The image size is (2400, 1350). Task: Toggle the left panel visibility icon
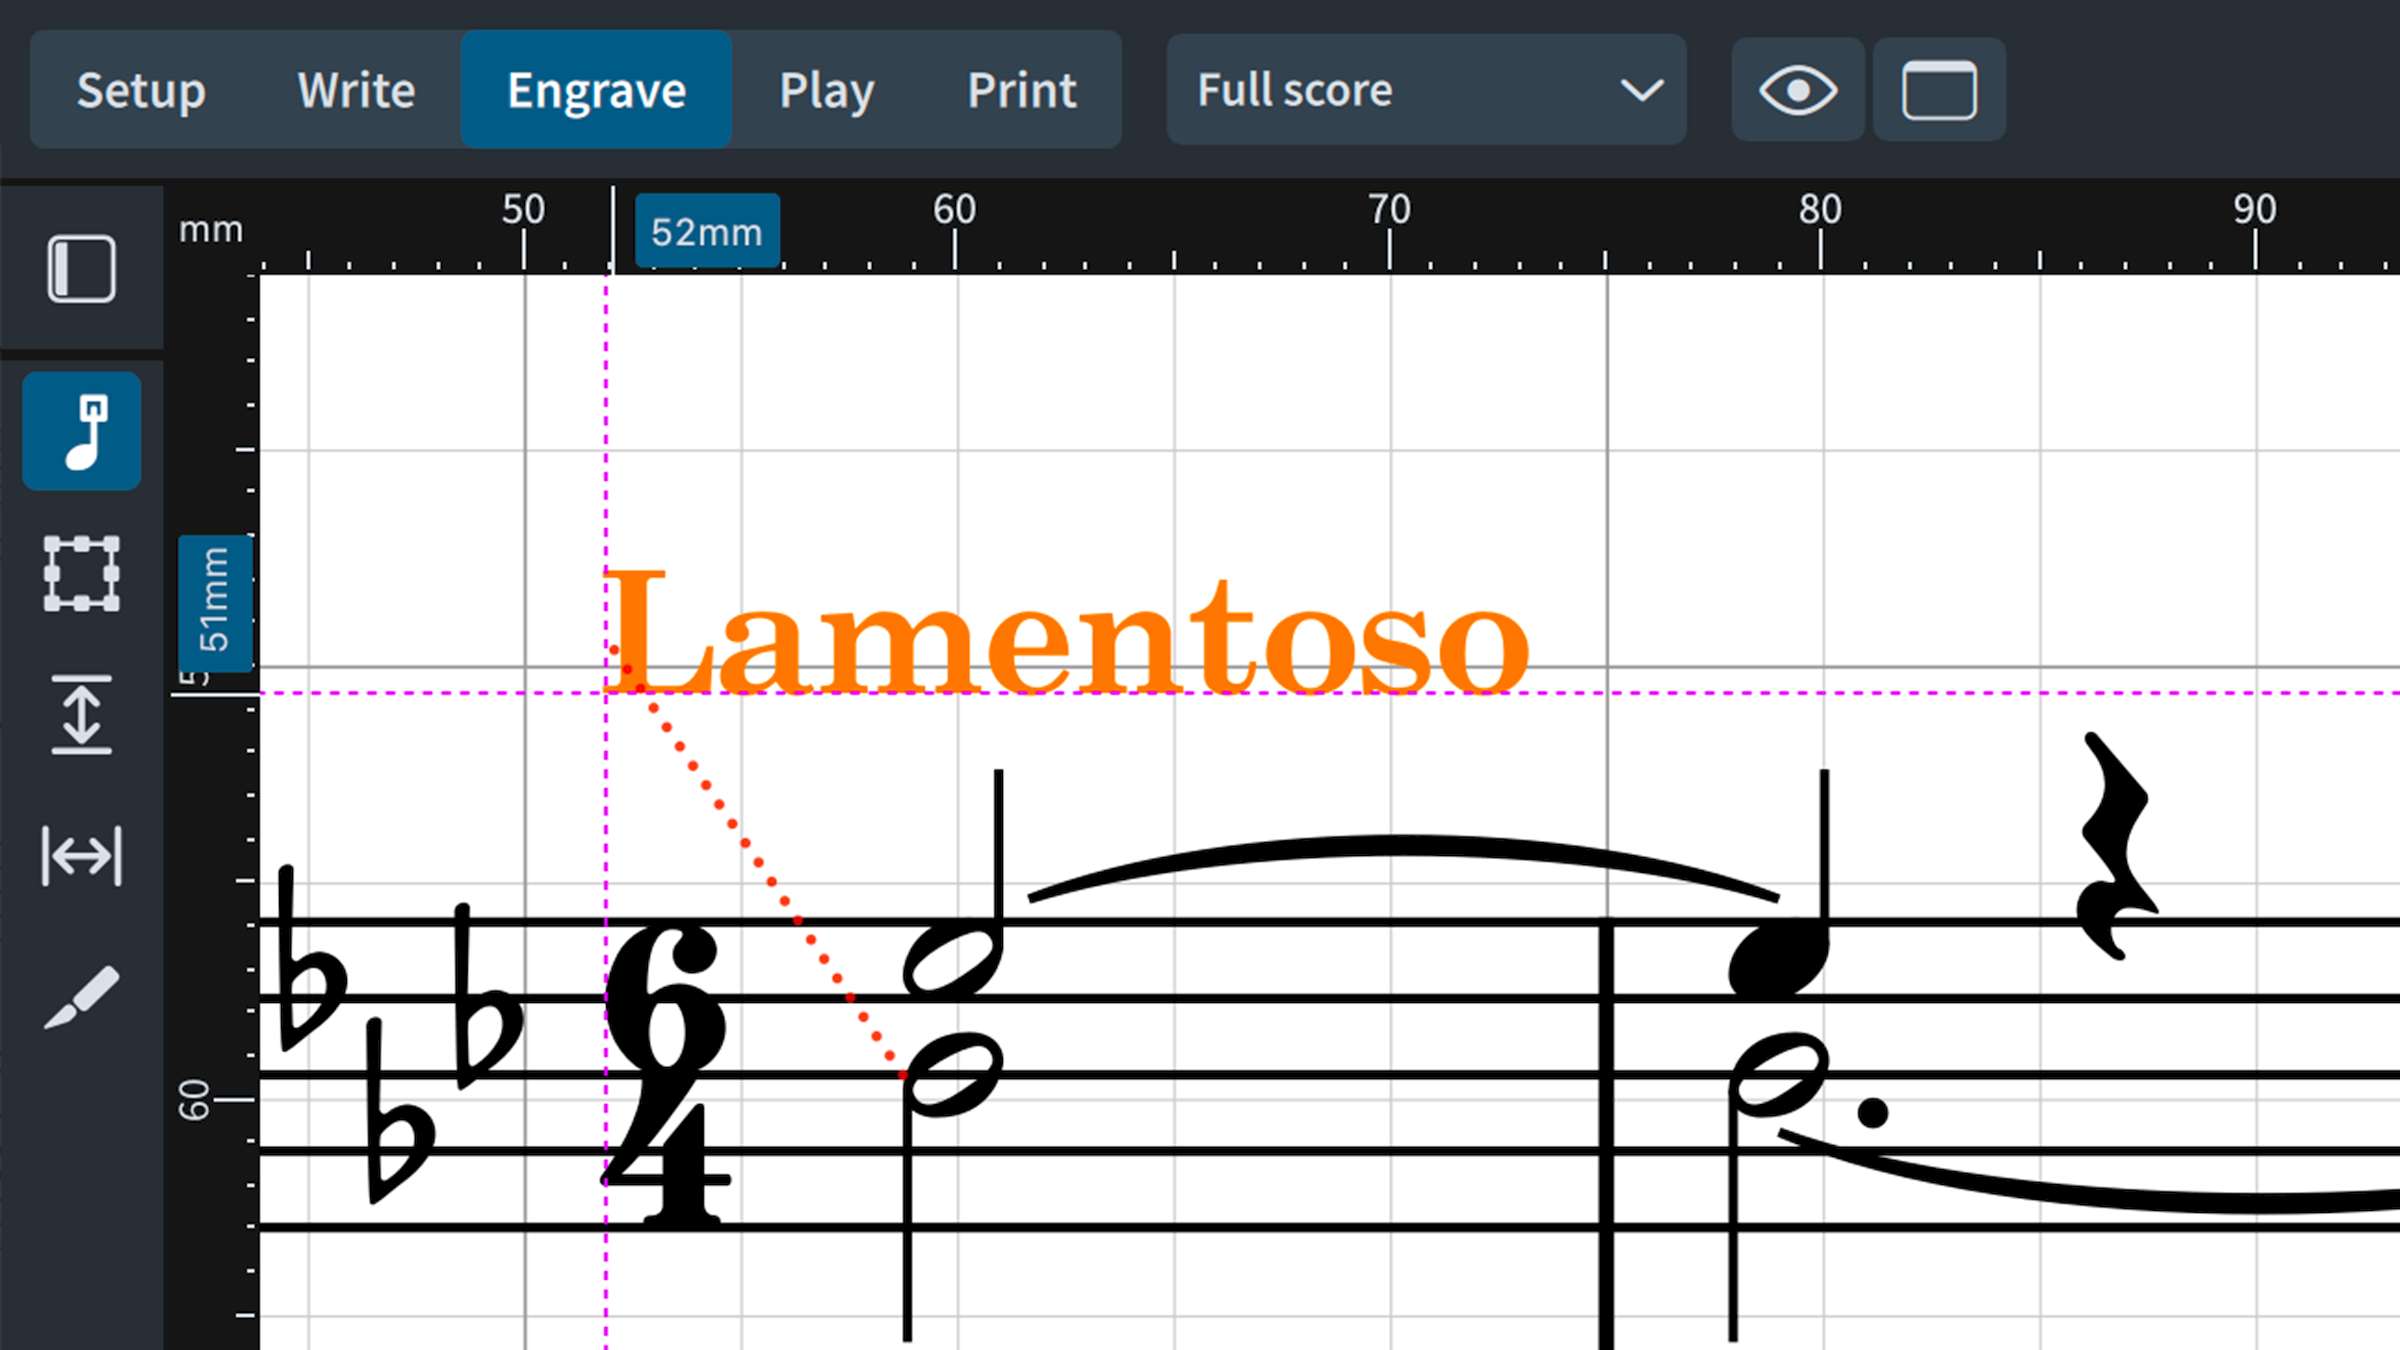coord(81,268)
